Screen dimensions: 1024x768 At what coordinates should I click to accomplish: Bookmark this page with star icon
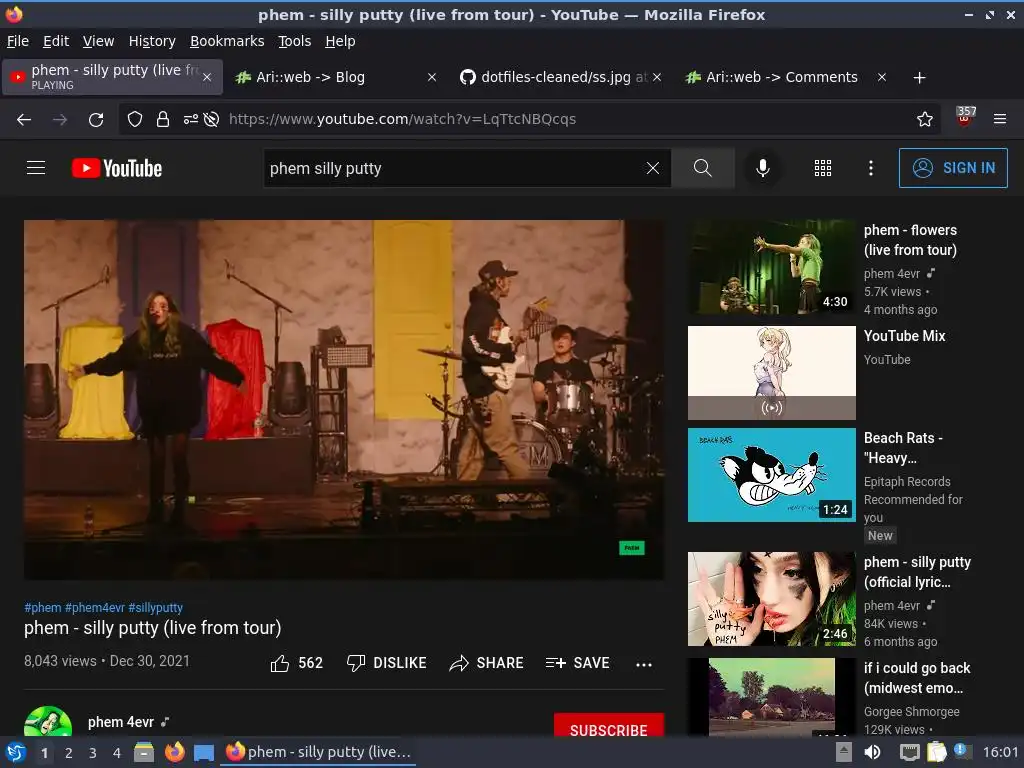(924, 119)
